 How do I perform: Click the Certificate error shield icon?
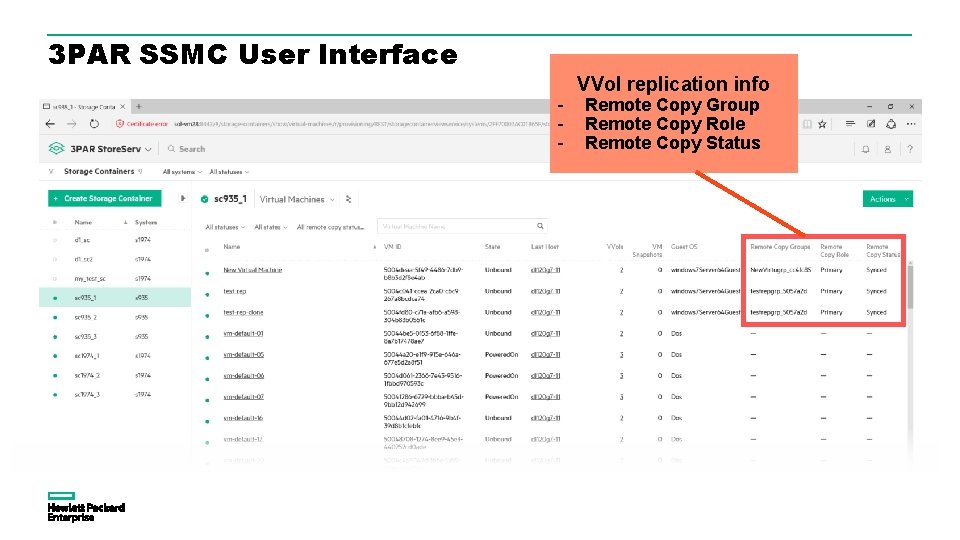(x=119, y=124)
